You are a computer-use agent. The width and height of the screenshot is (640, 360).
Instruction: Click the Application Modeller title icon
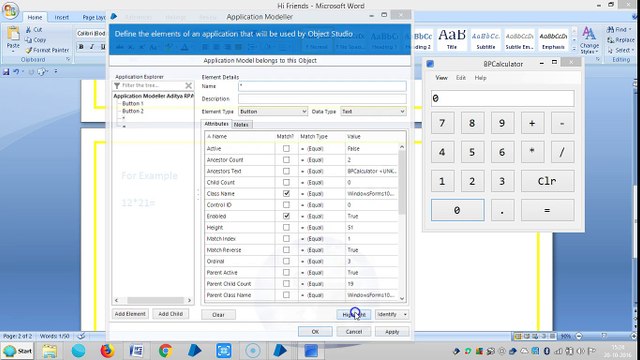pos(114,16)
